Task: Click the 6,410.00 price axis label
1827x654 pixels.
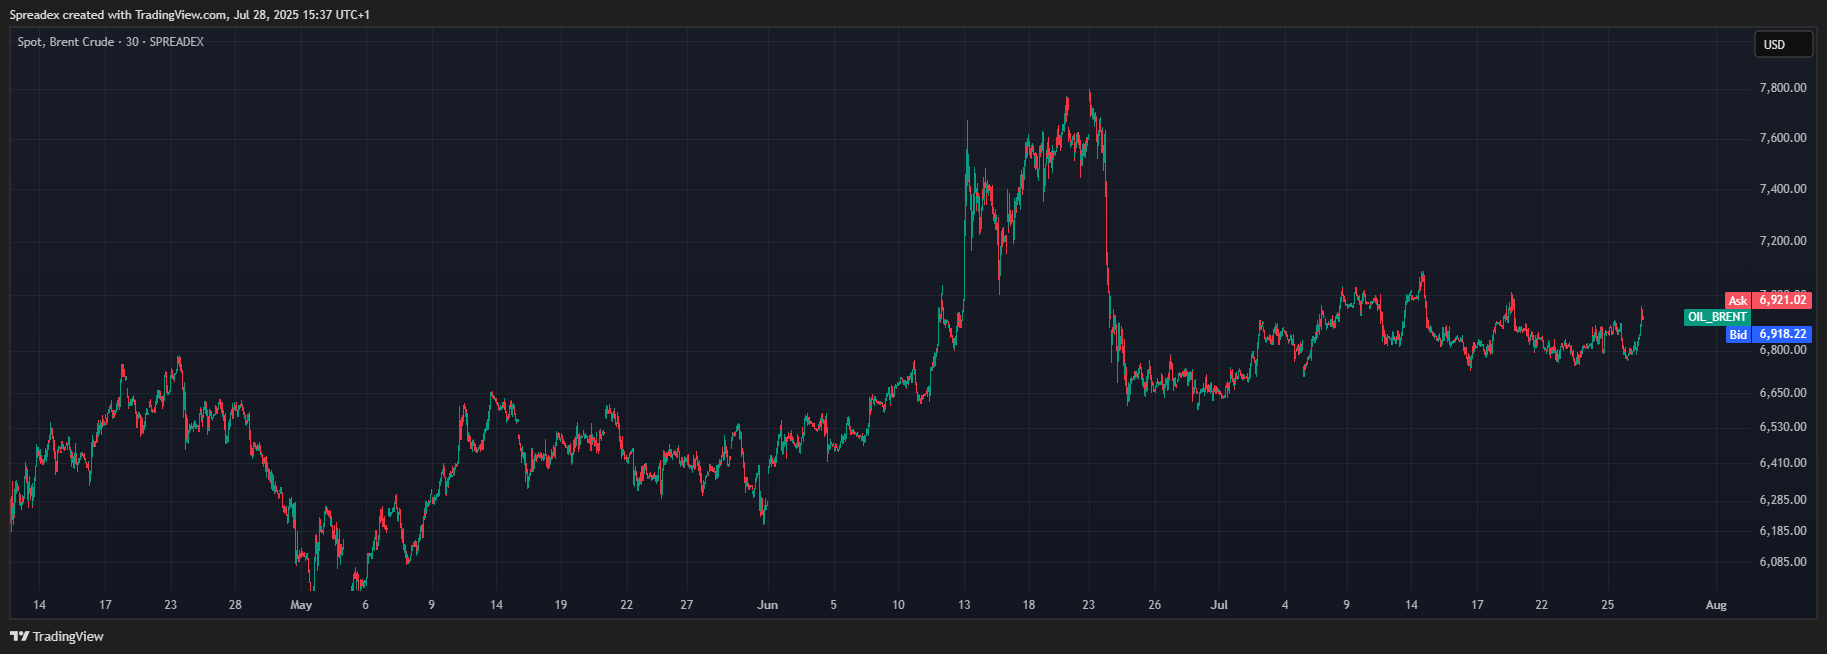Action: pos(1783,463)
